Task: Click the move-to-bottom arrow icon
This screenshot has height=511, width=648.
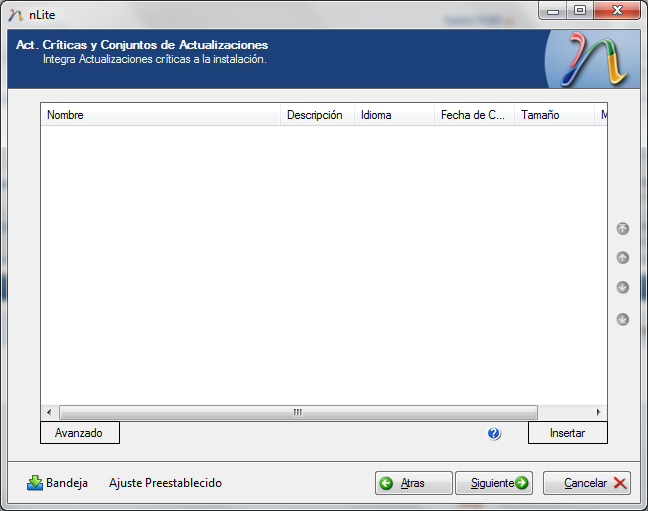Action: tap(622, 320)
